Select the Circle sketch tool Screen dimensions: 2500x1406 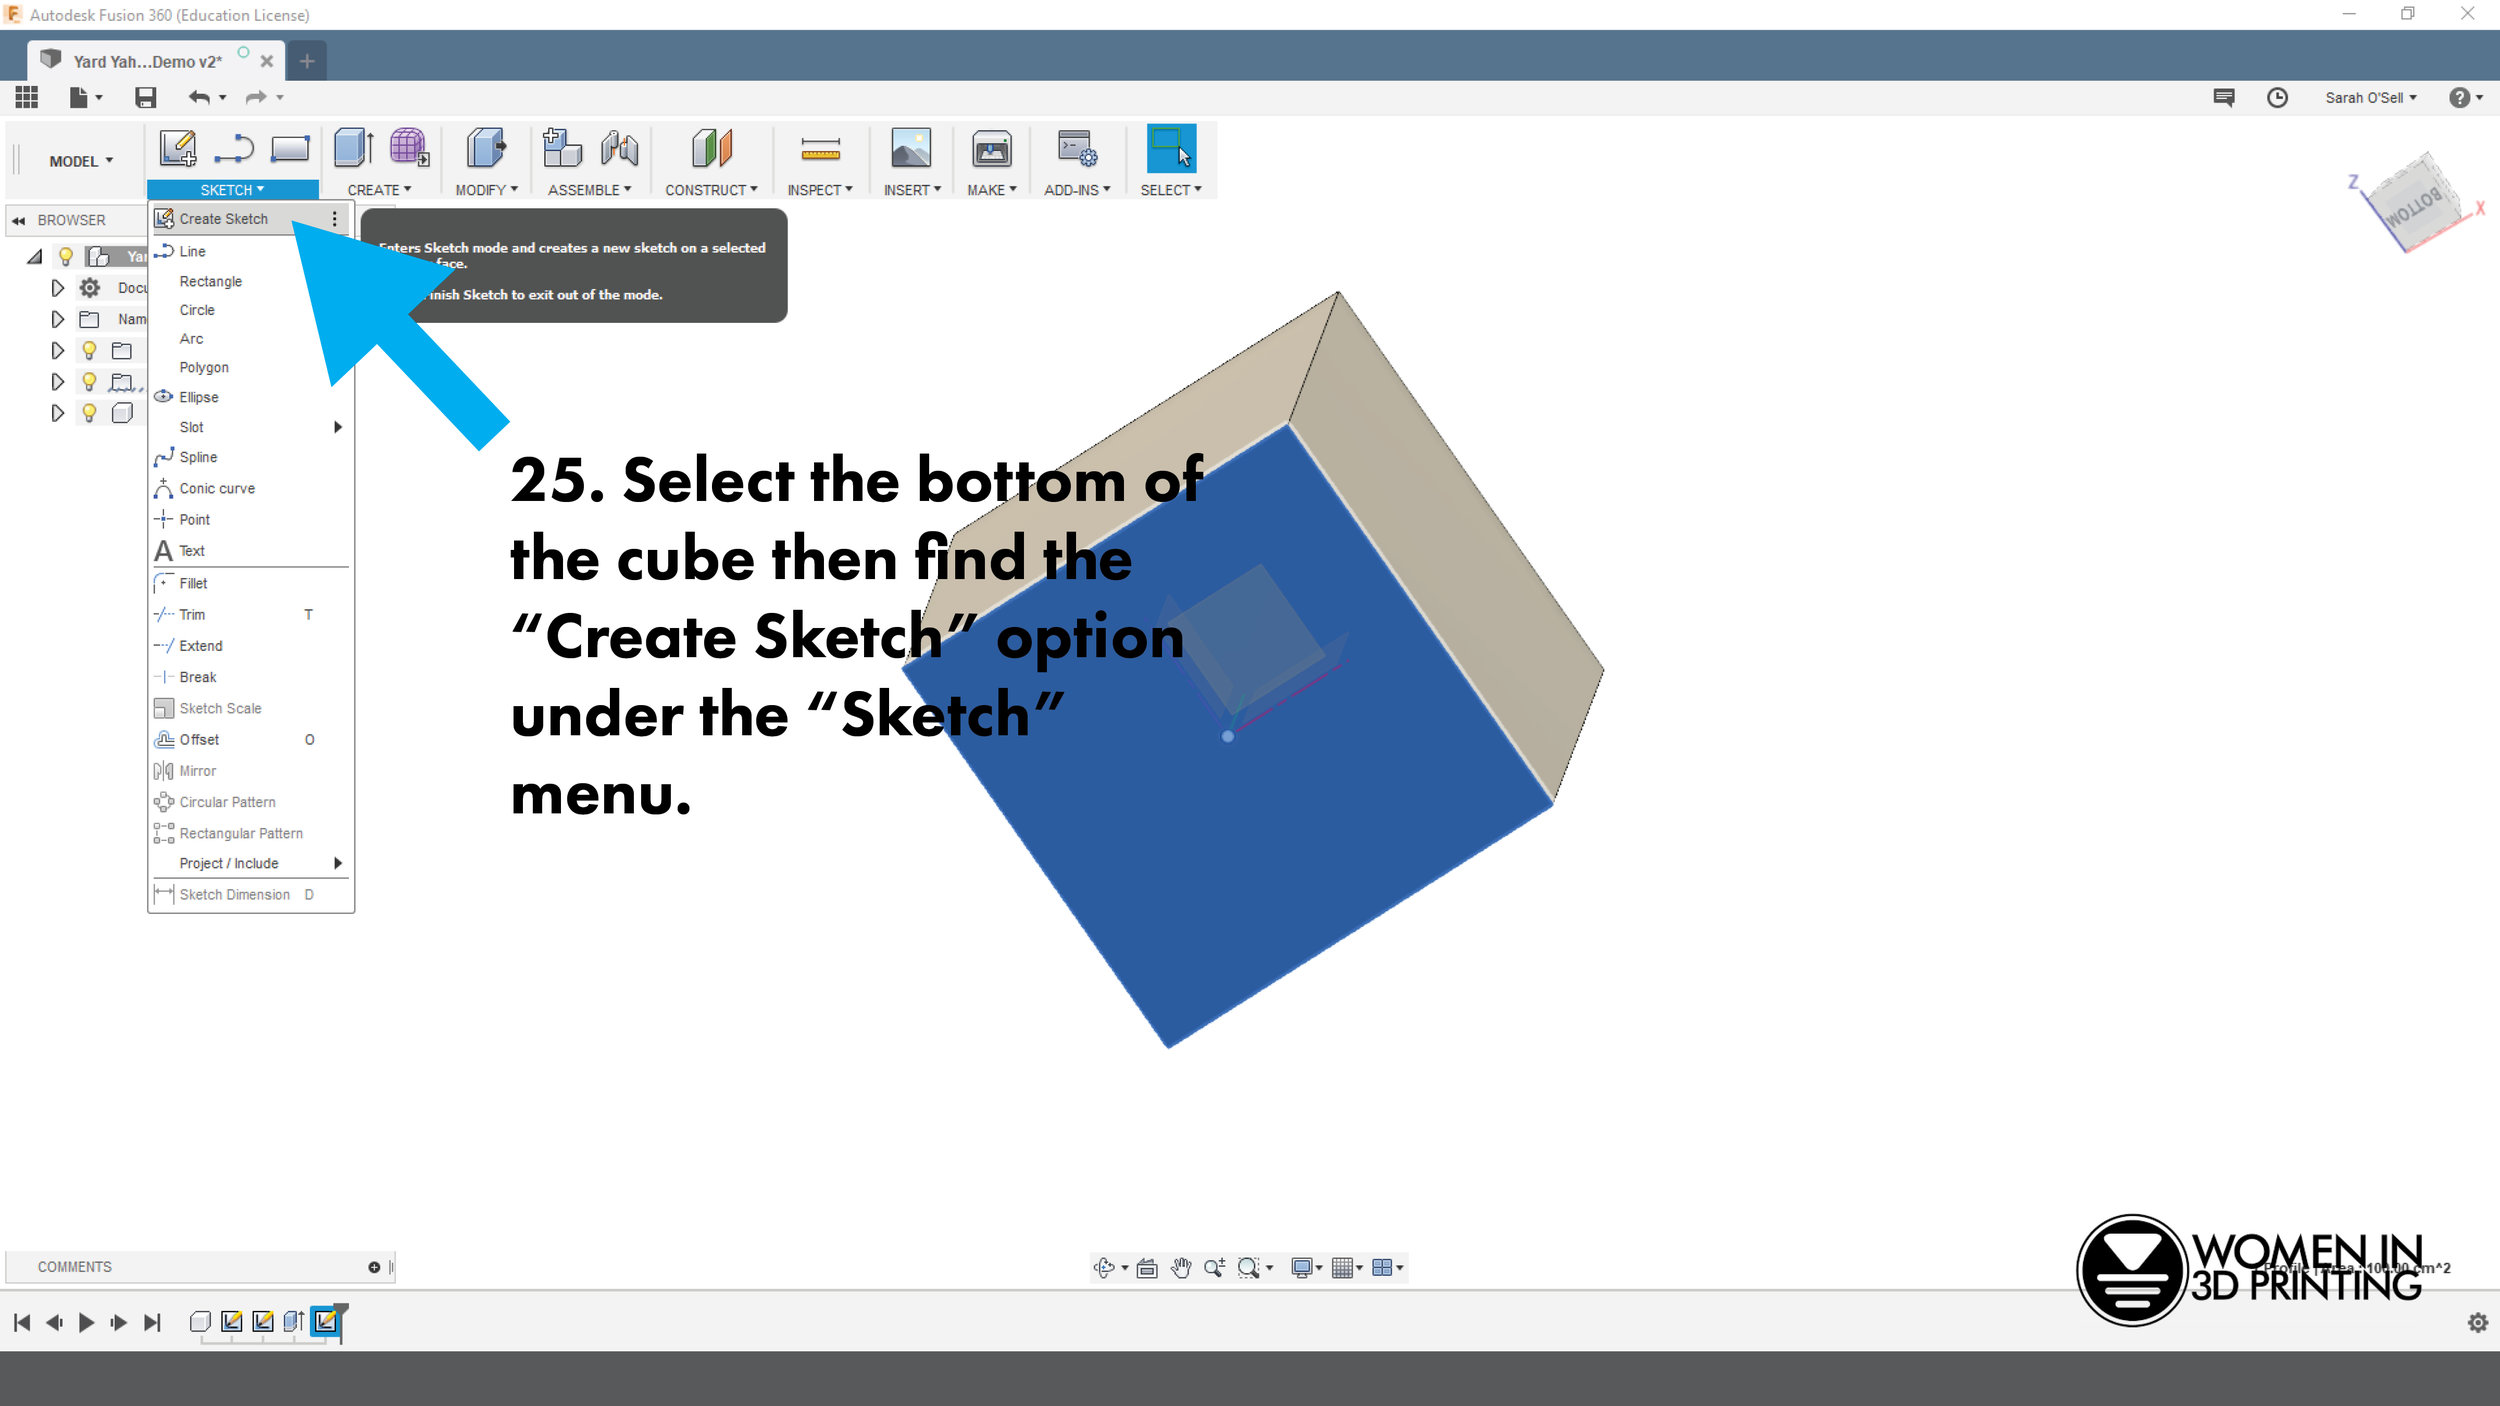click(197, 309)
